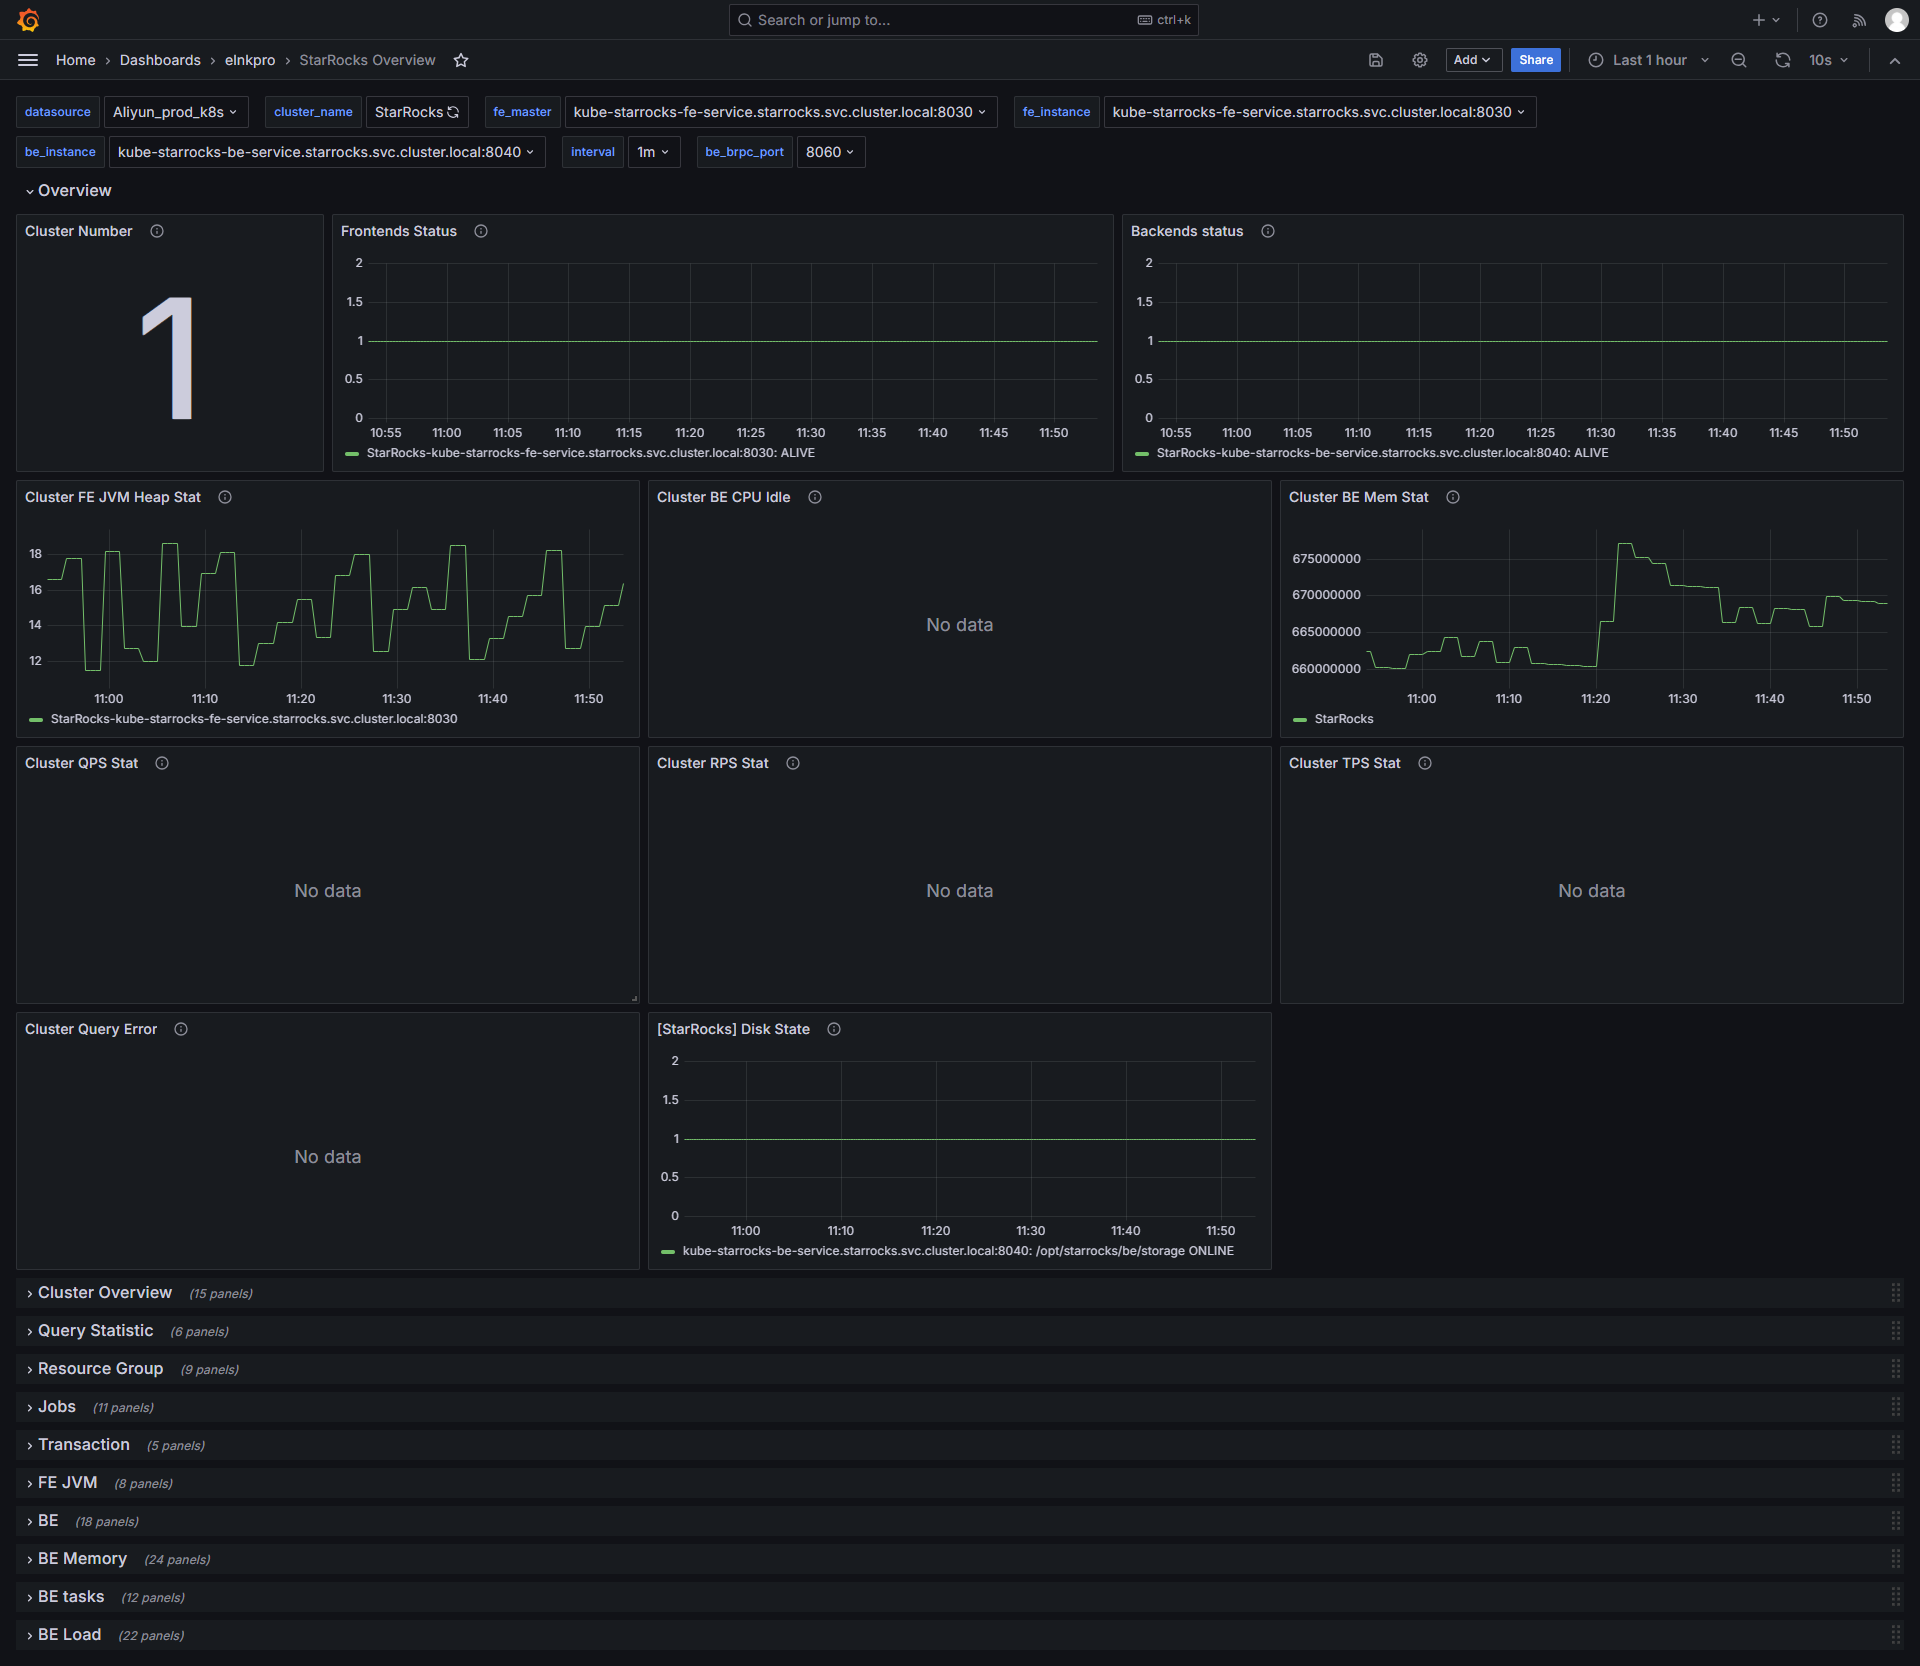
Task: Show the Cluster Number panel info icon
Action: click(x=157, y=231)
